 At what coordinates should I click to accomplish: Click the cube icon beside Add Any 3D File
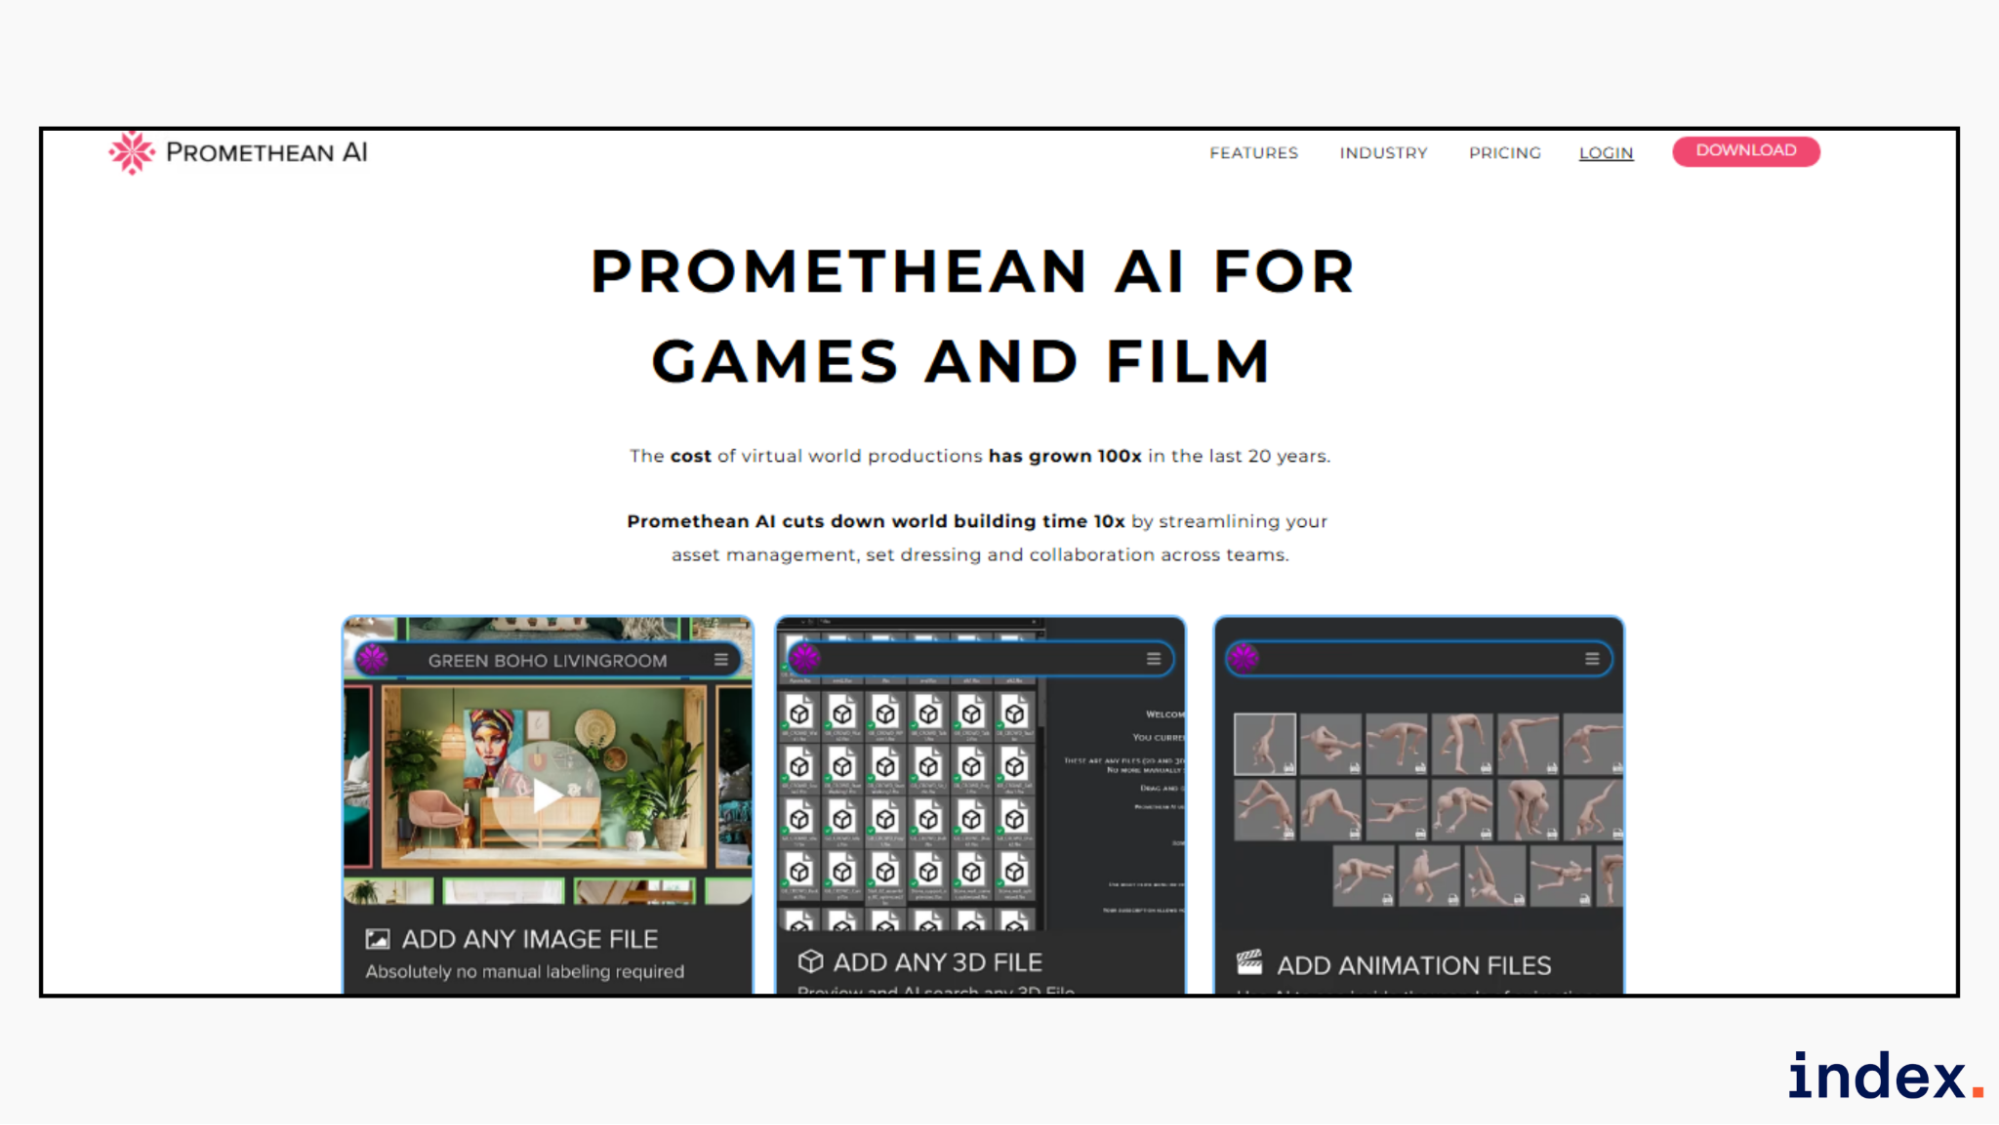click(x=810, y=962)
